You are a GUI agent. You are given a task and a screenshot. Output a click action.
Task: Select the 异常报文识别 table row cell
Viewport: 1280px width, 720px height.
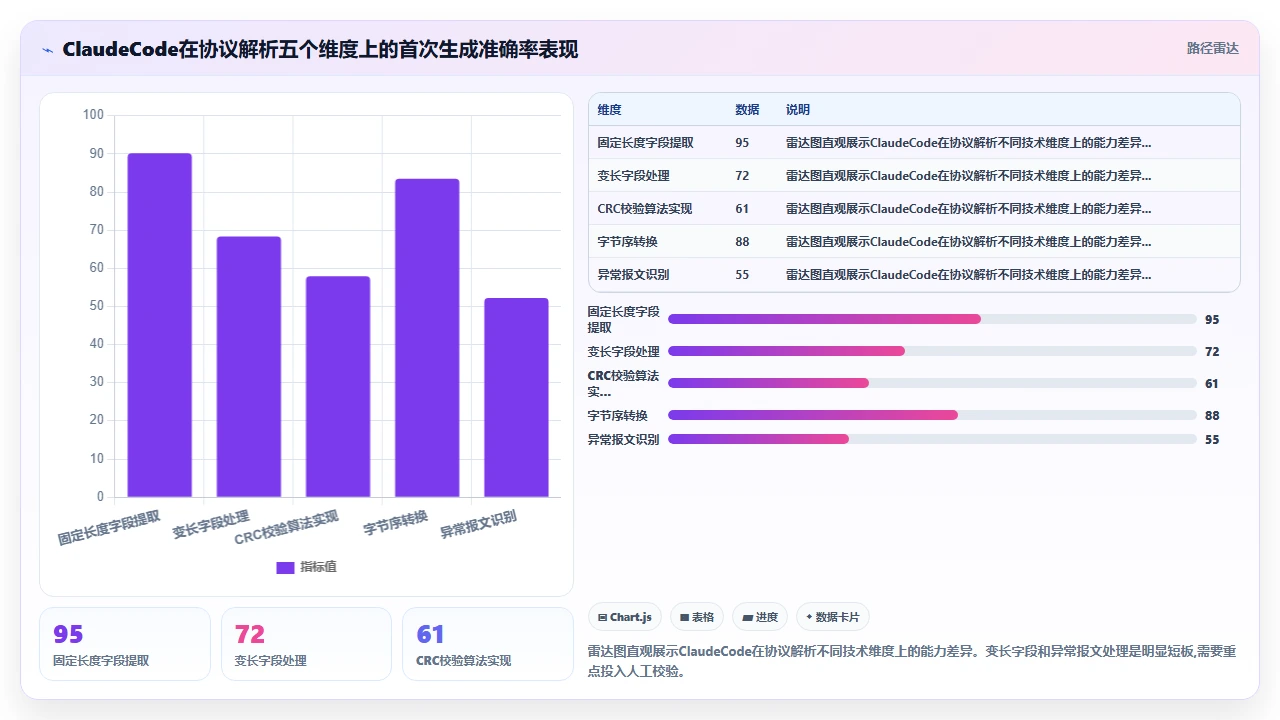633,275
